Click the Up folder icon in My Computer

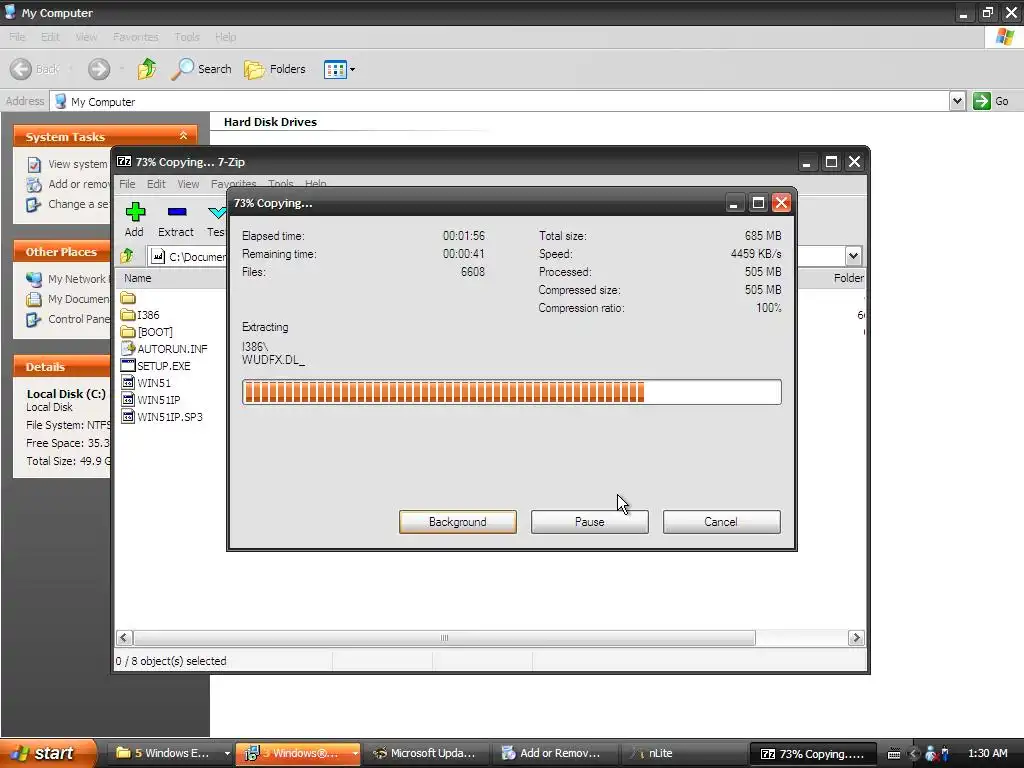point(147,69)
